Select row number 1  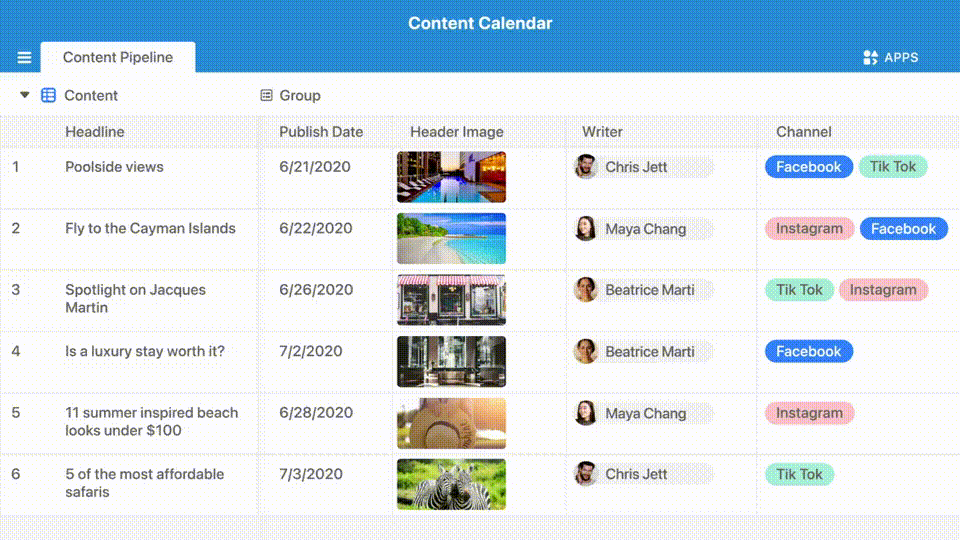(15, 167)
